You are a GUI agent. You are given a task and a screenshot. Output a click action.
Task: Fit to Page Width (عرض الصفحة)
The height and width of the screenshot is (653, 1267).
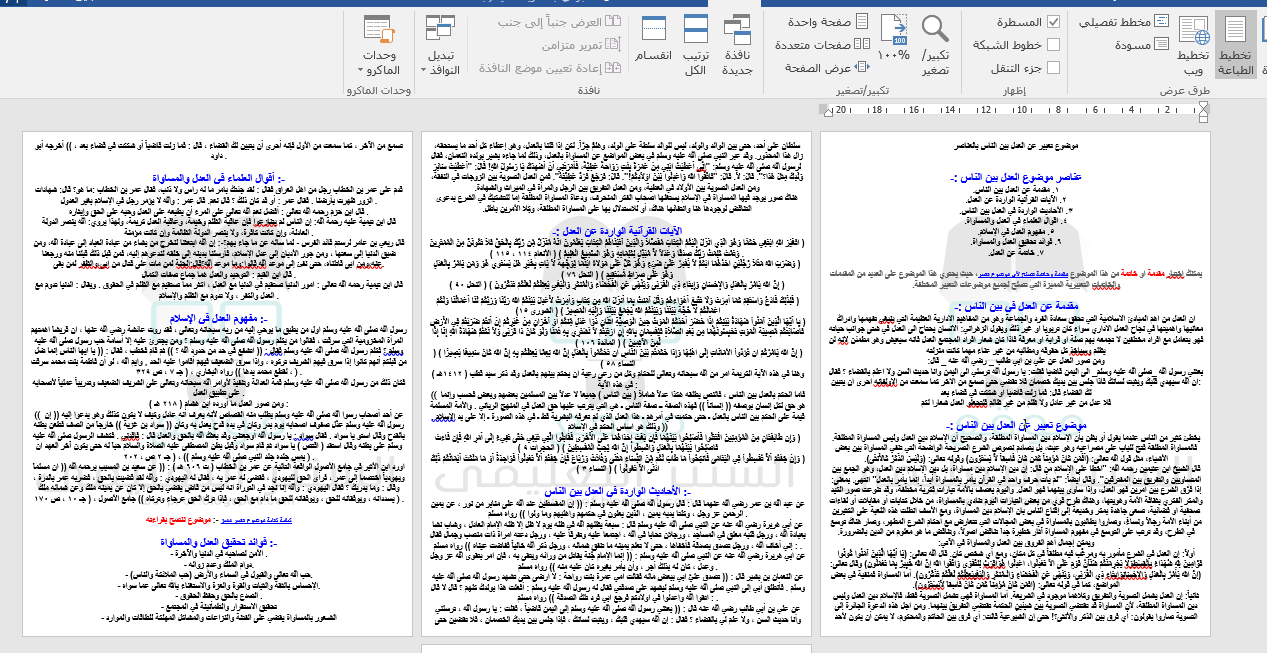829,69
